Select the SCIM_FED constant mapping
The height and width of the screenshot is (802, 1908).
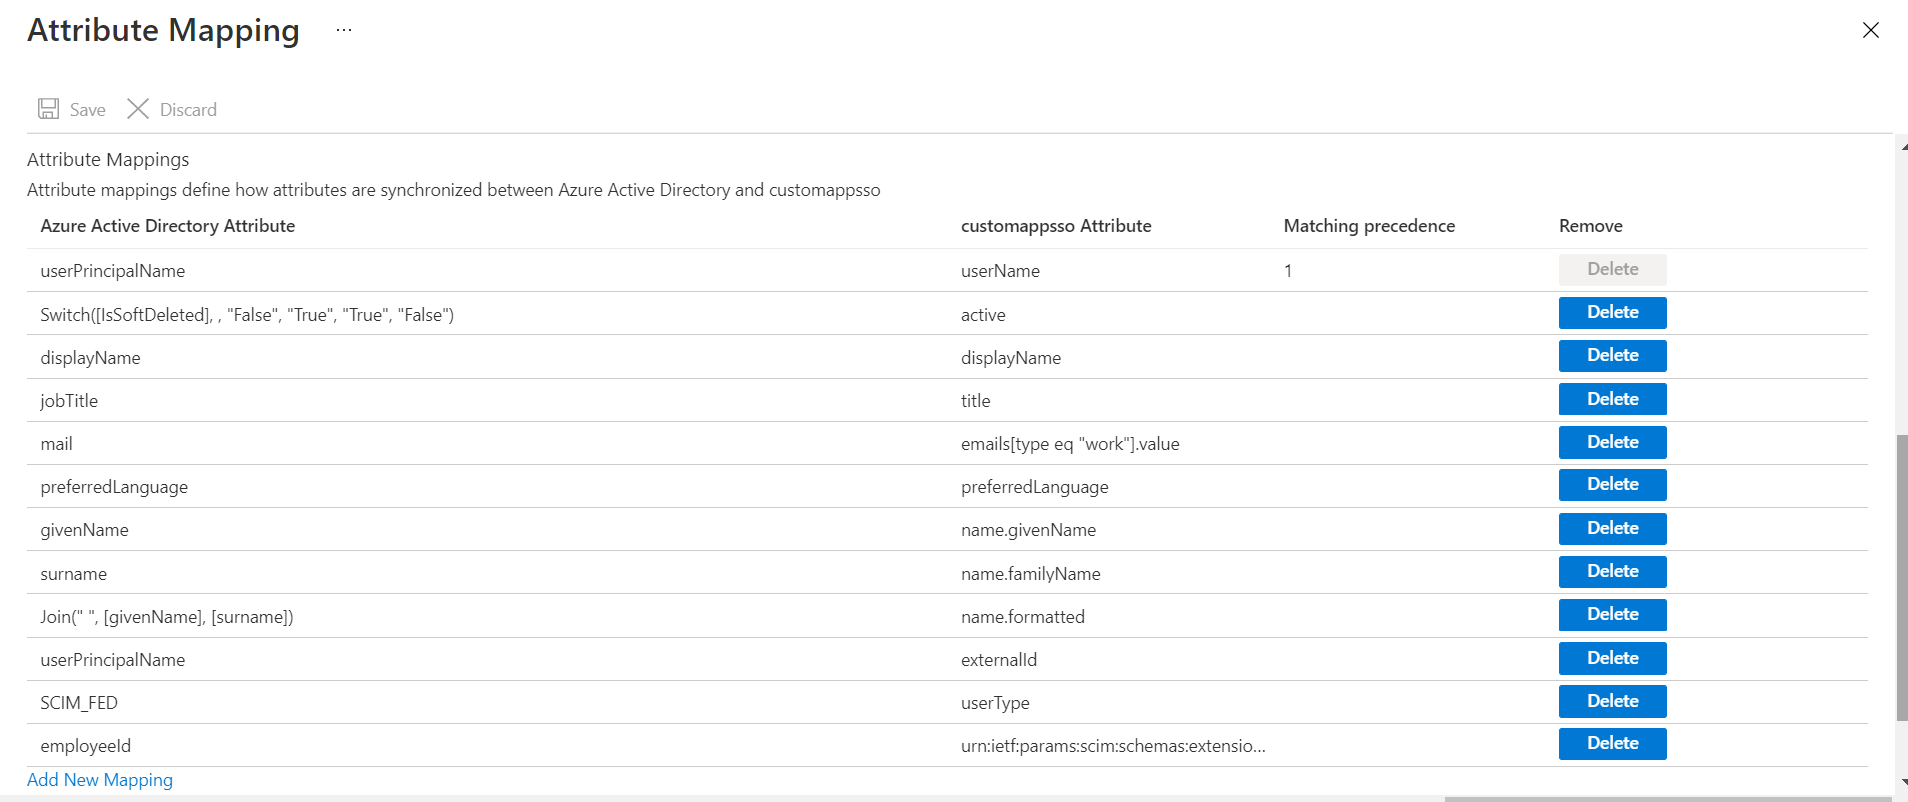79,703
